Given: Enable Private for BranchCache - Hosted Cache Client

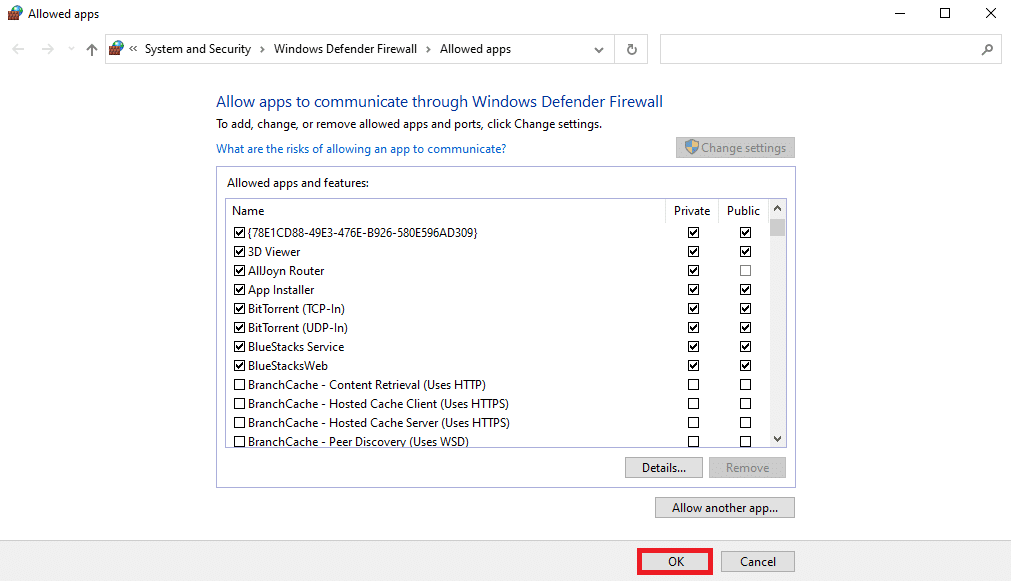Looking at the screenshot, I should tap(693, 404).
